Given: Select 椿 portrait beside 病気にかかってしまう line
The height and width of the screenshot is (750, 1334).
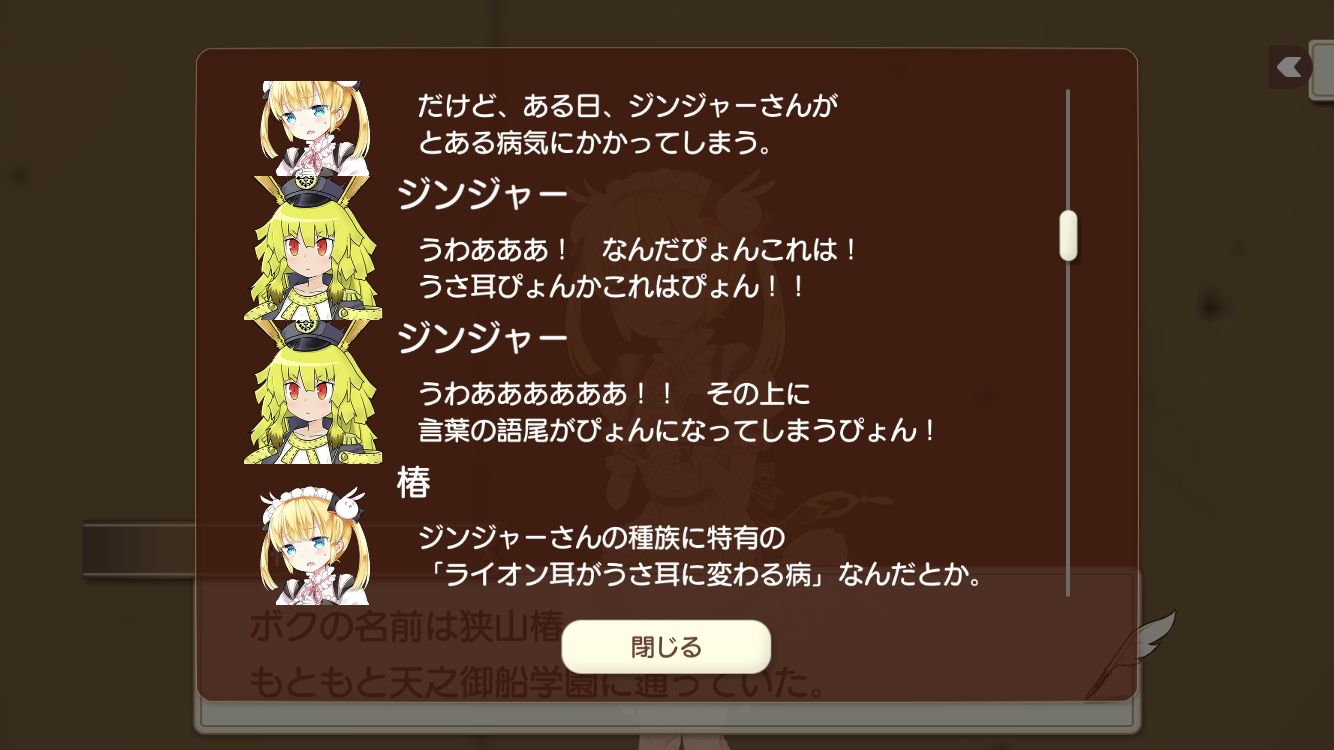Looking at the screenshot, I should pos(314,128).
